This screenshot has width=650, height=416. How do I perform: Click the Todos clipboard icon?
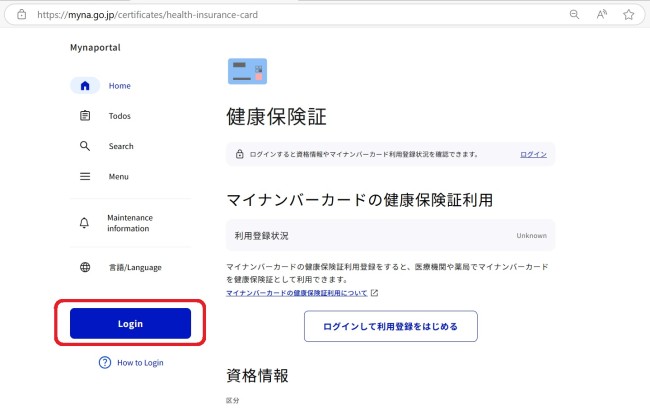pos(85,116)
